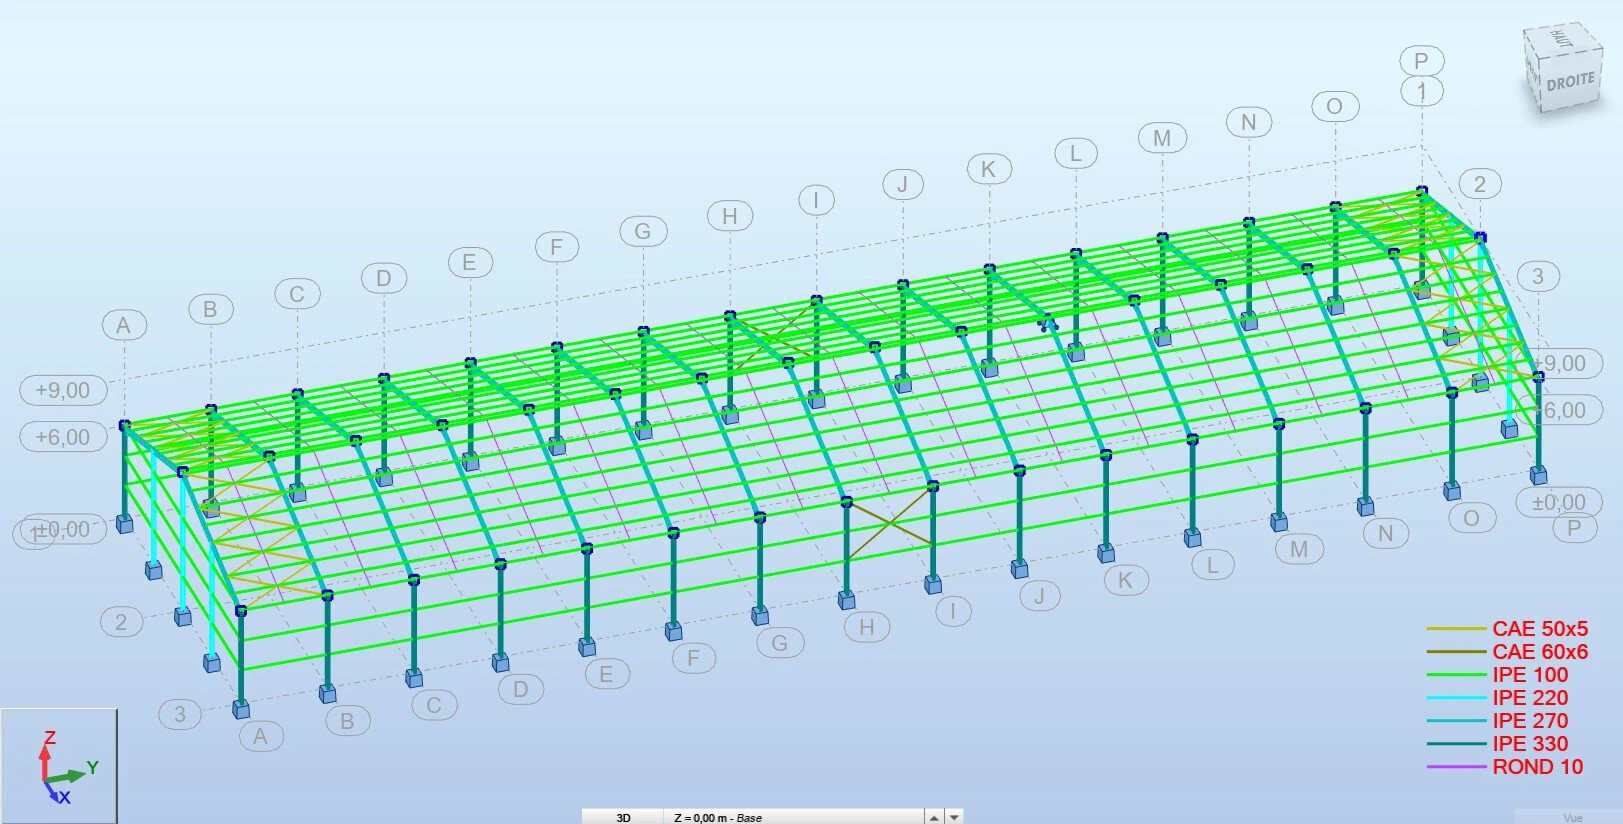The image size is (1623, 824).
Task: Click the DROITE face of the view cube
Action: 1570,83
